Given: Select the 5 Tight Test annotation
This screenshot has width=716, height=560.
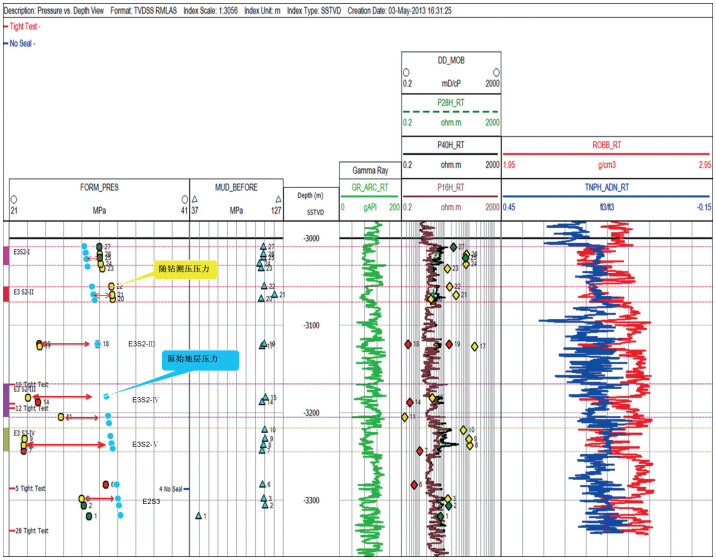Looking at the screenshot, I should pyautogui.click(x=30, y=489).
